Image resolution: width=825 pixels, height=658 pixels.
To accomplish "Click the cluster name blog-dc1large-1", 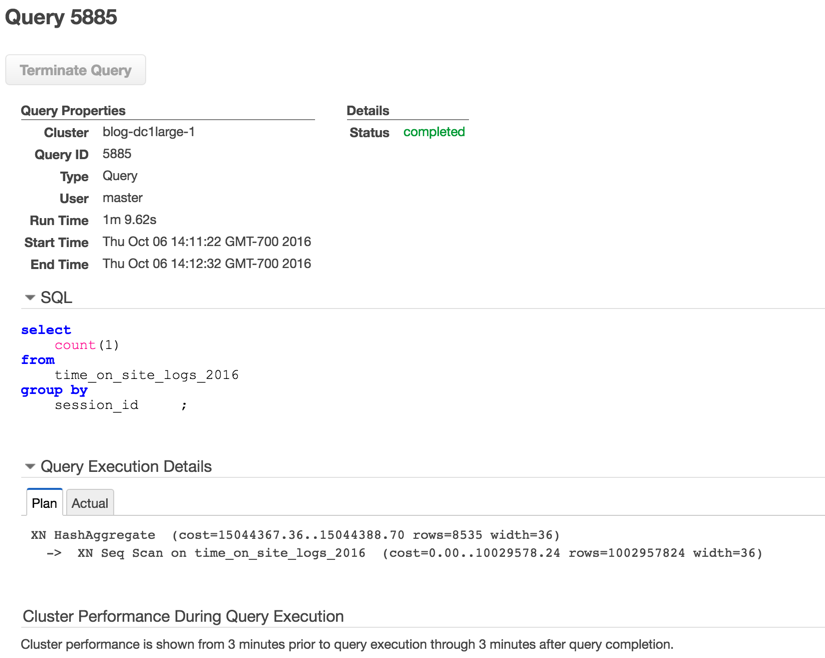I will [x=148, y=132].
